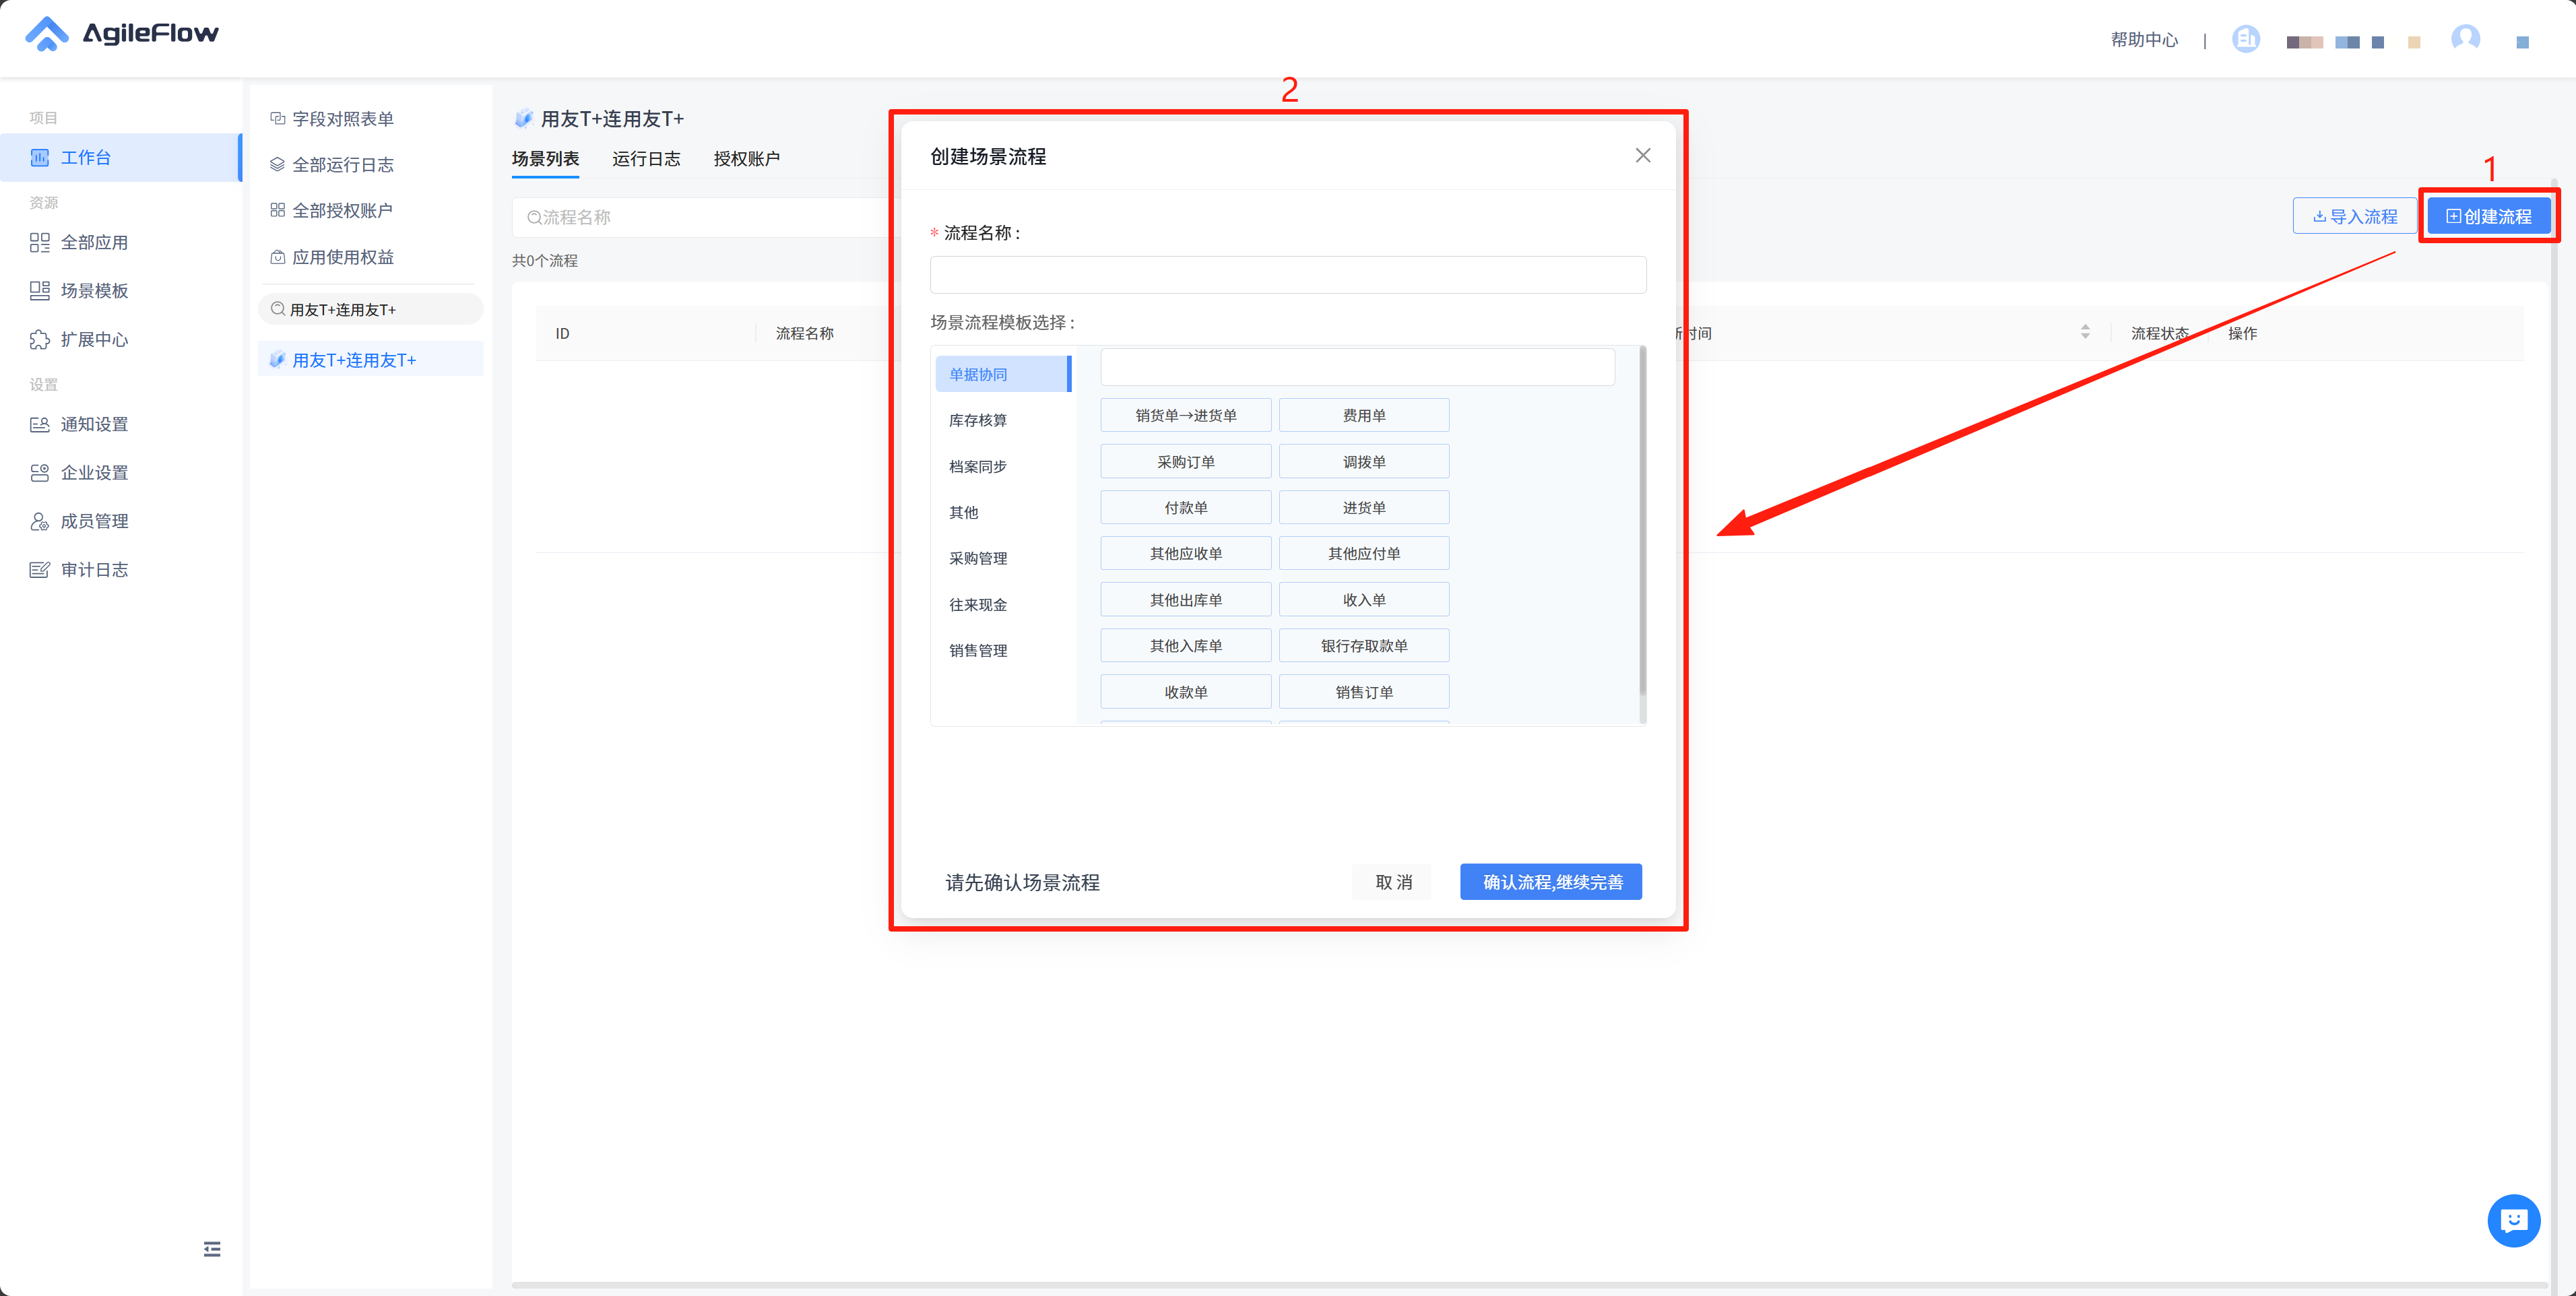Choose the 销售订单 template

[x=1364, y=691]
